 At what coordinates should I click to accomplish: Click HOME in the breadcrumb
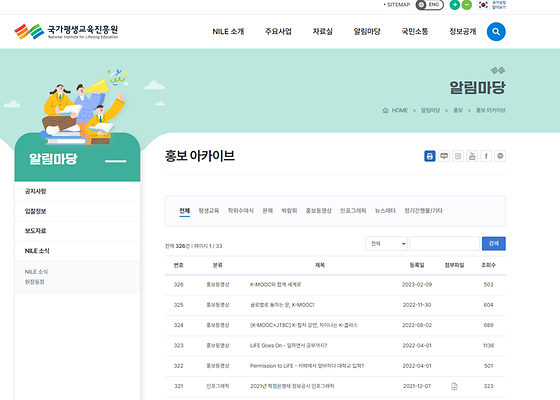coord(400,110)
